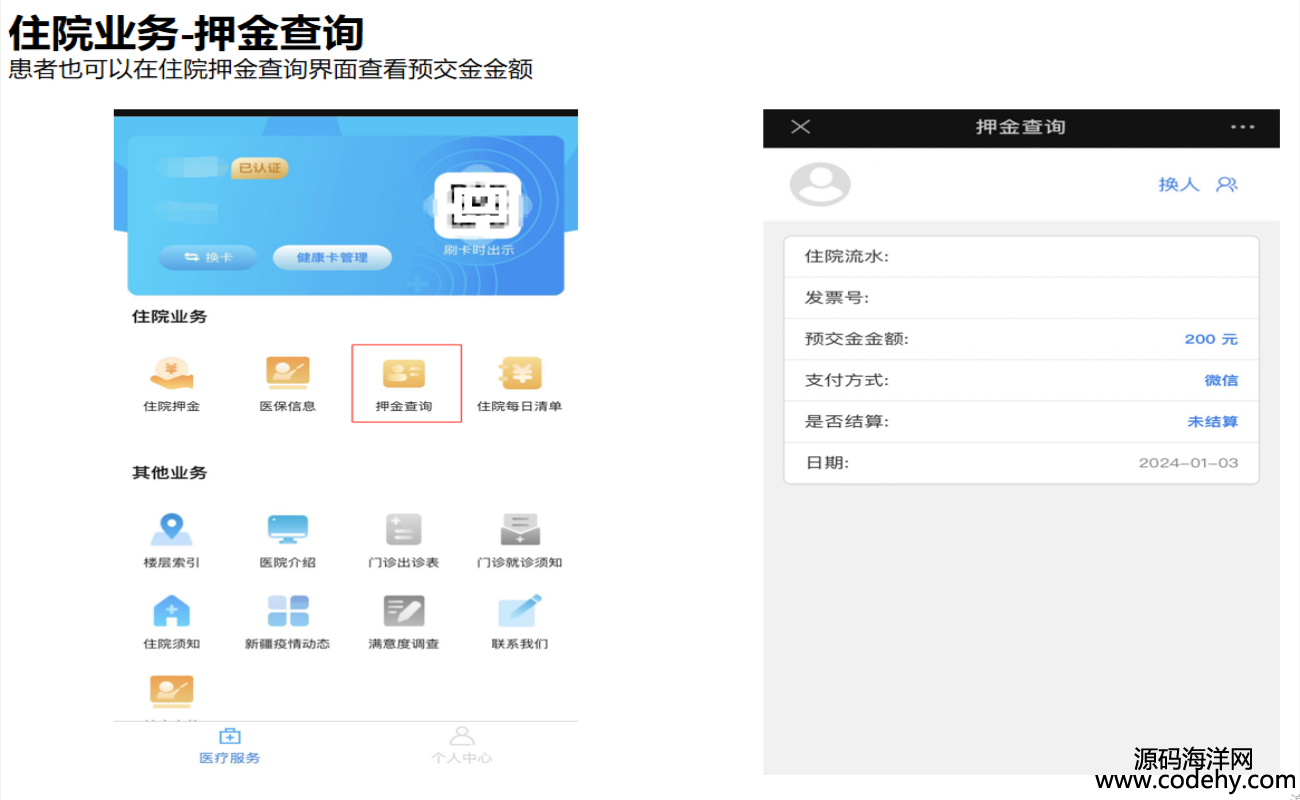Open the 联系我们 icon
The image size is (1300, 800).
520,610
